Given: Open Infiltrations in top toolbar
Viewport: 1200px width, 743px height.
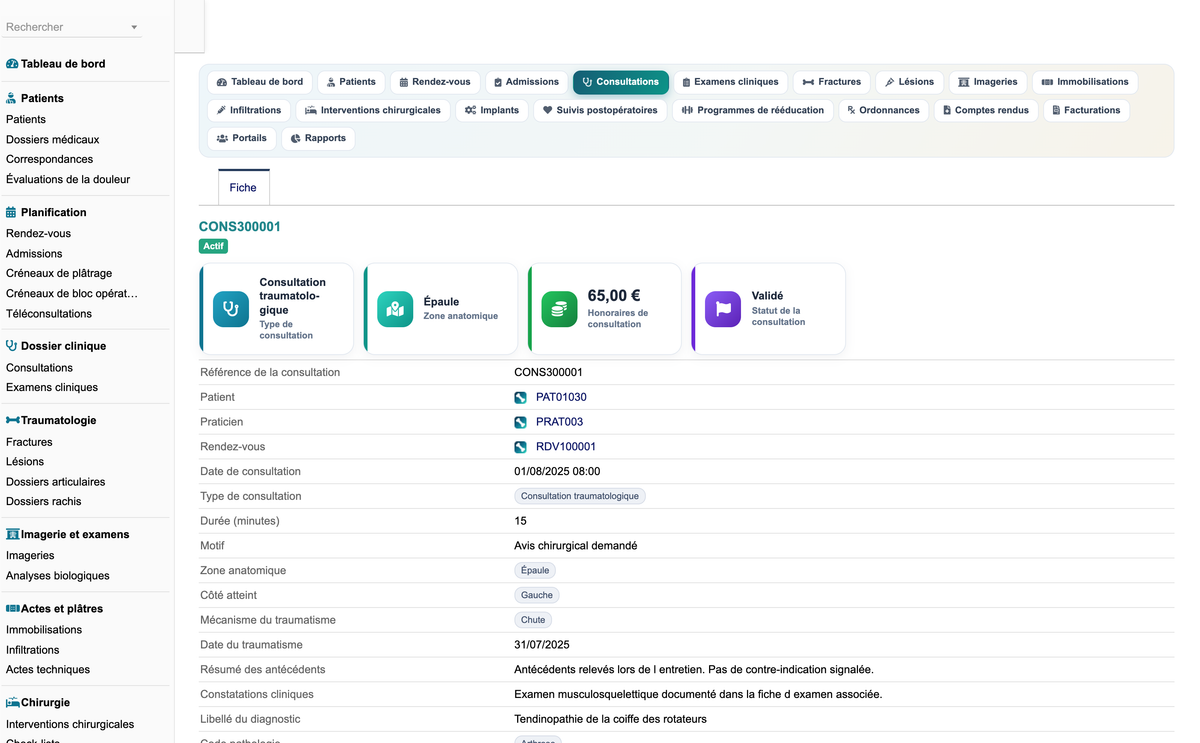Looking at the screenshot, I should (x=249, y=110).
